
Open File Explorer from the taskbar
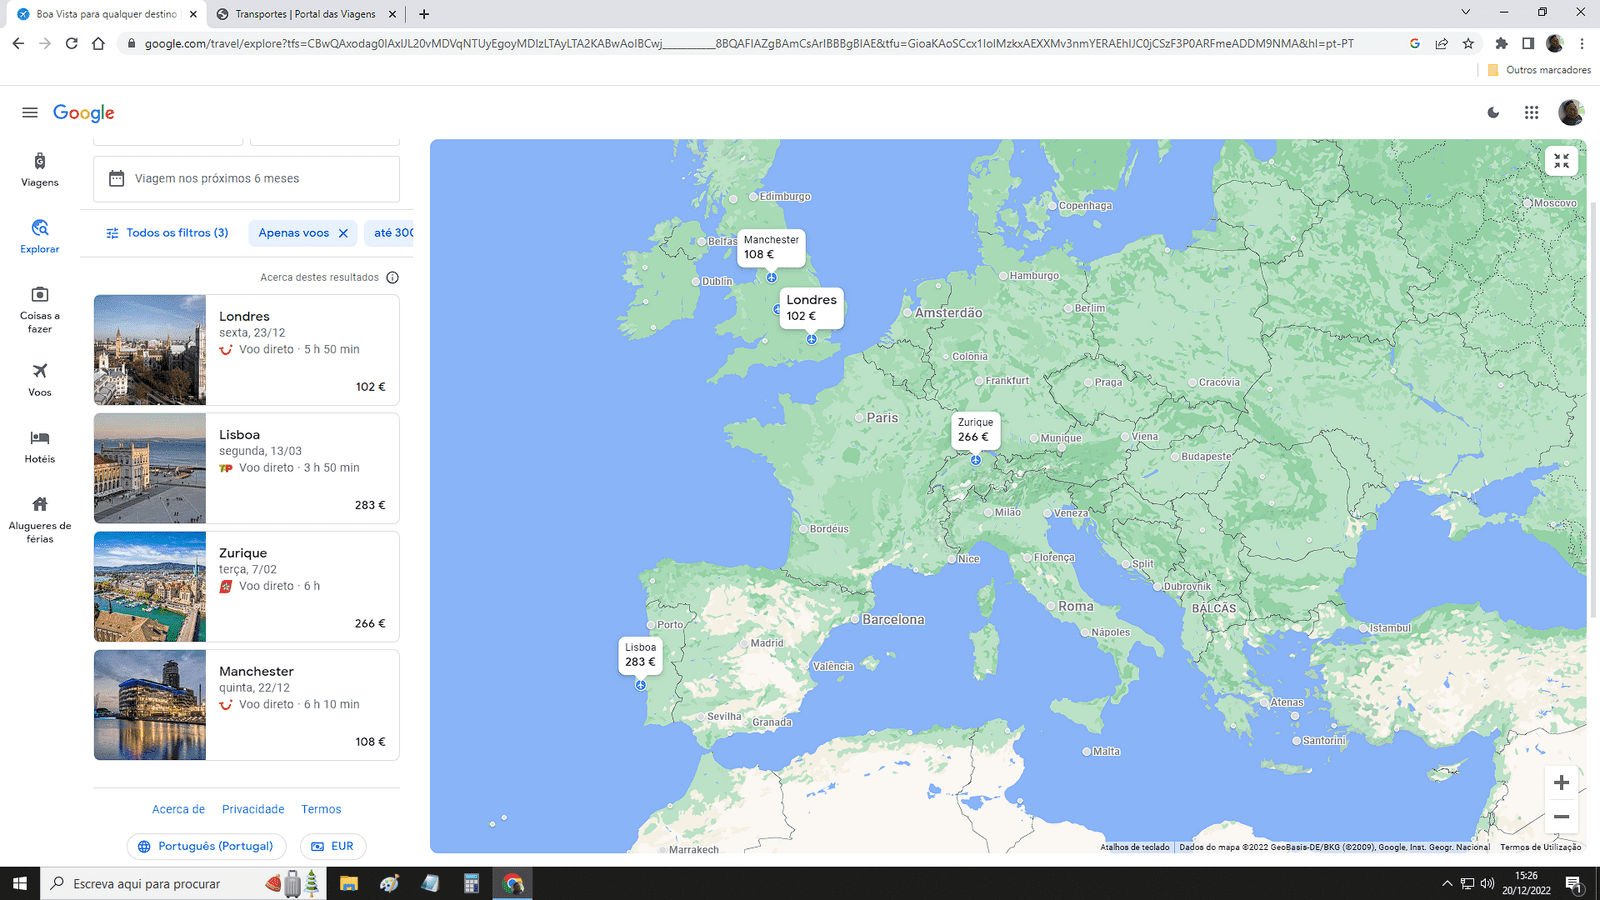[348, 883]
